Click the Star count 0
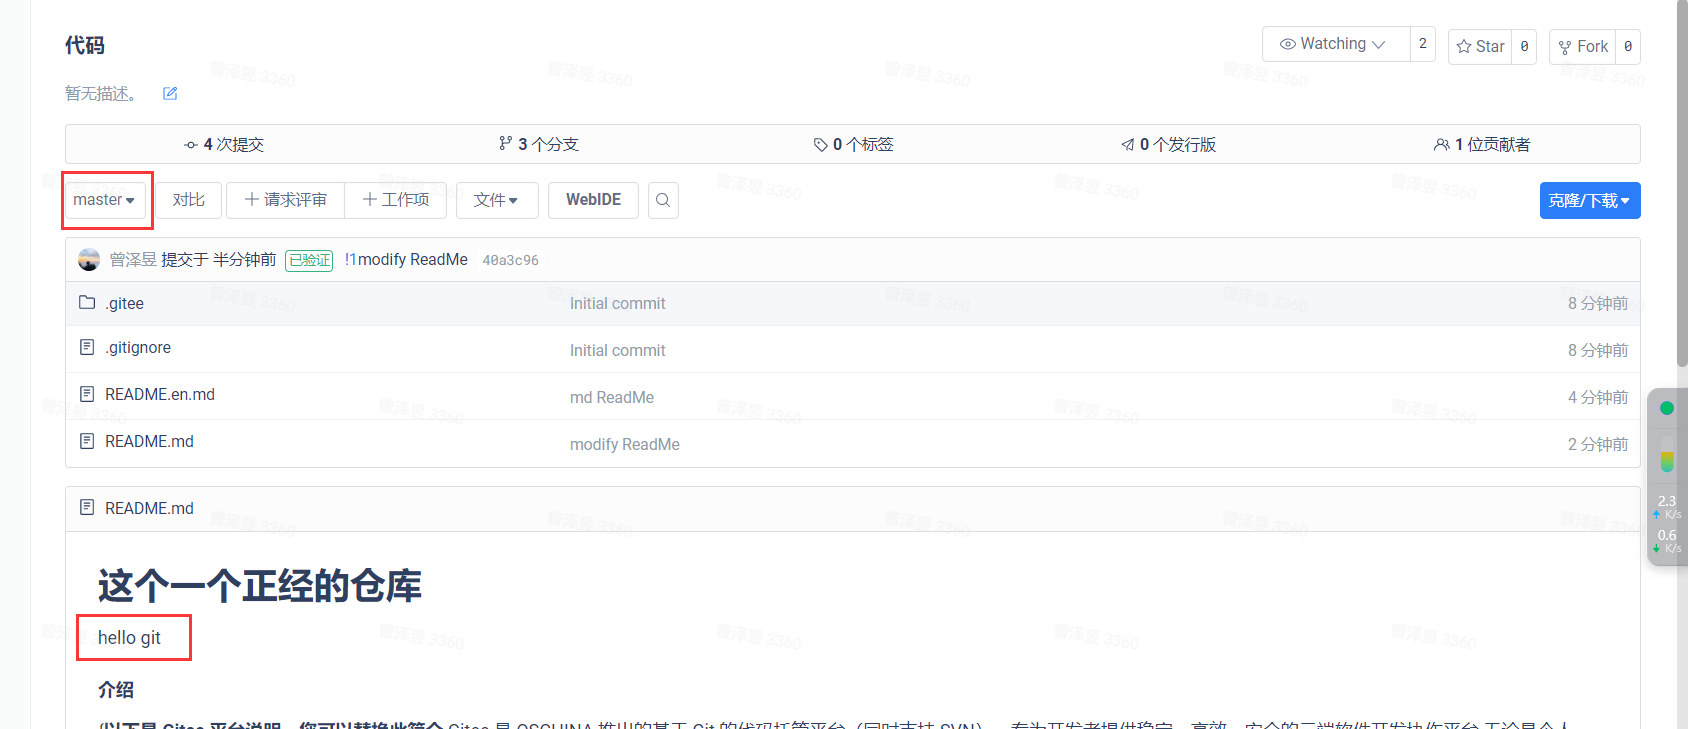This screenshot has height=729, width=1688. pyautogui.click(x=1524, y=46)
